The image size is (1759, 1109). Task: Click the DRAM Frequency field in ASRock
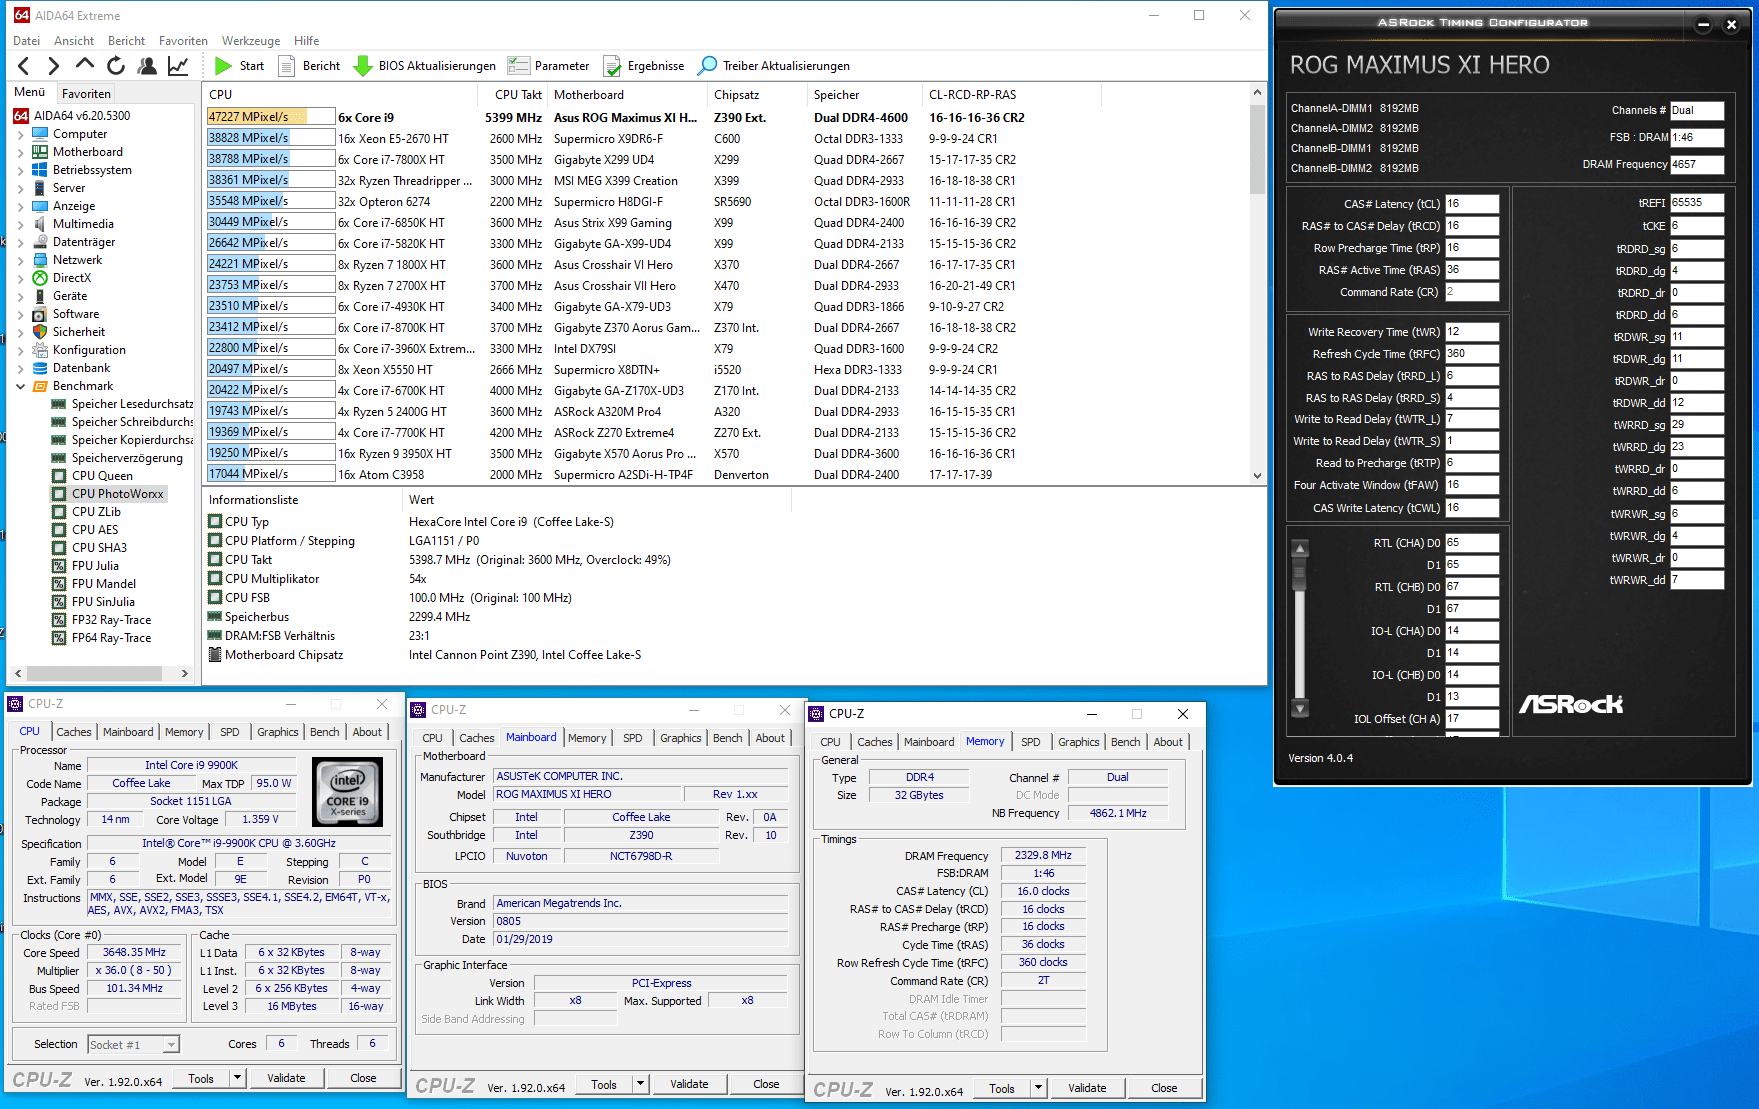[1697, 164]
